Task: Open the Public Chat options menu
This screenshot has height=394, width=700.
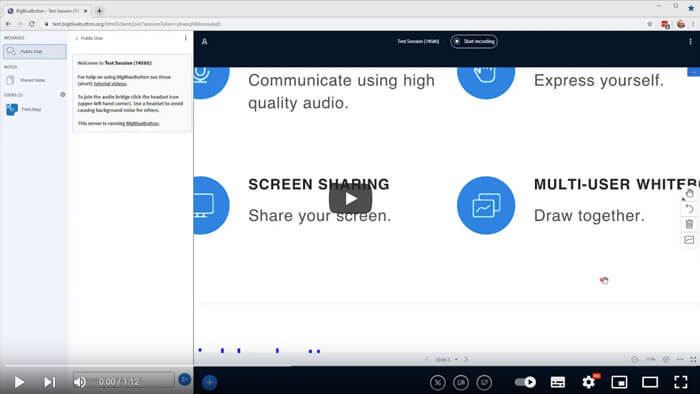Action: 186,38
